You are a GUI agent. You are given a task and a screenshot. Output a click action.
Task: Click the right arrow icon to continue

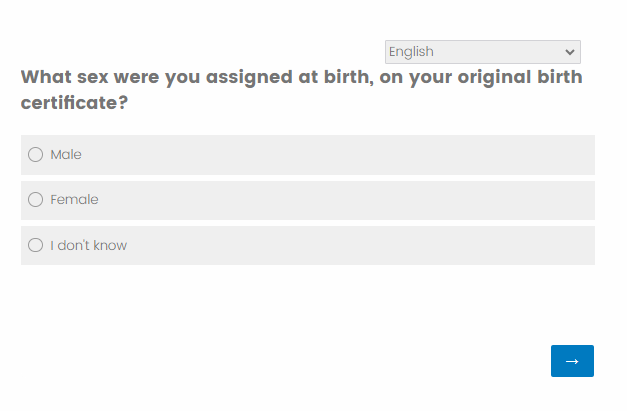(x=572, y=361)
